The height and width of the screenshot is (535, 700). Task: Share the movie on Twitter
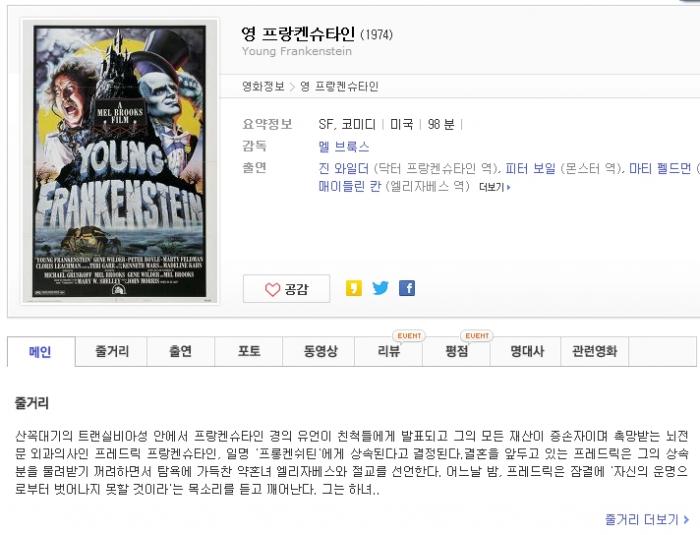point(380,288)
